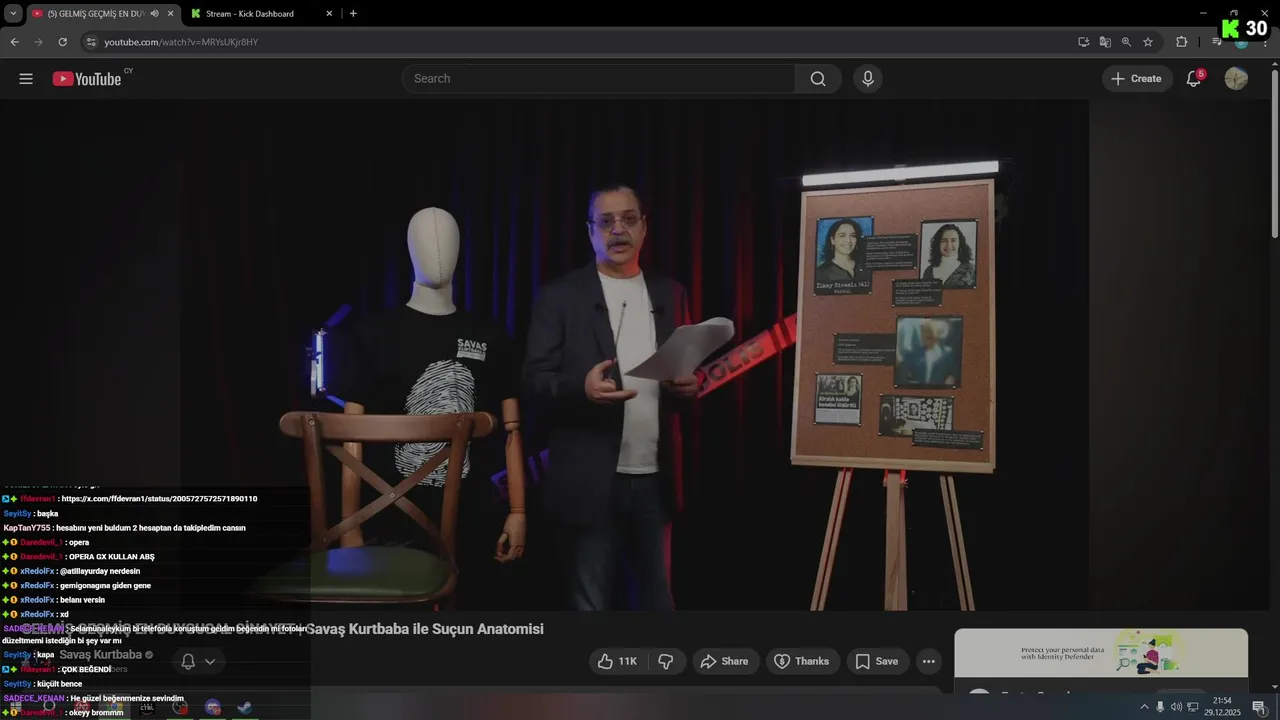1280x720 pixels.
Task: Click chat message 'OPERA GX KULLAN ABŞ'
Action: (x=111, y=557)
